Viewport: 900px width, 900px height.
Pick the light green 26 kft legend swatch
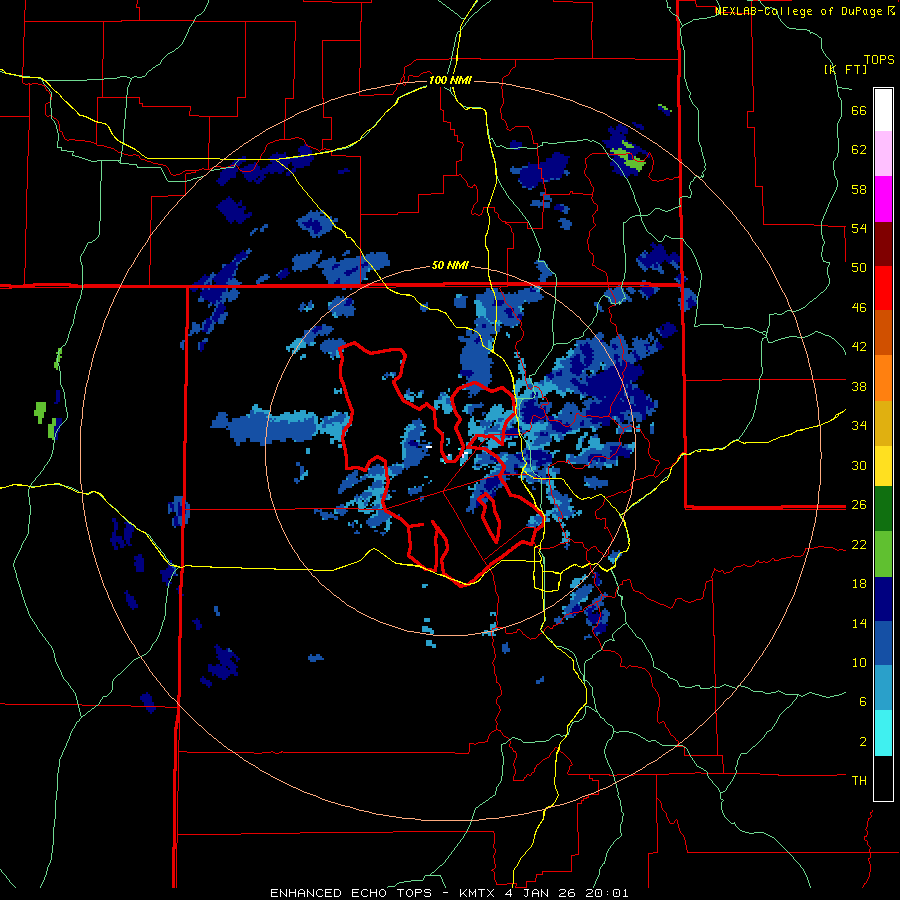point(883,554)
